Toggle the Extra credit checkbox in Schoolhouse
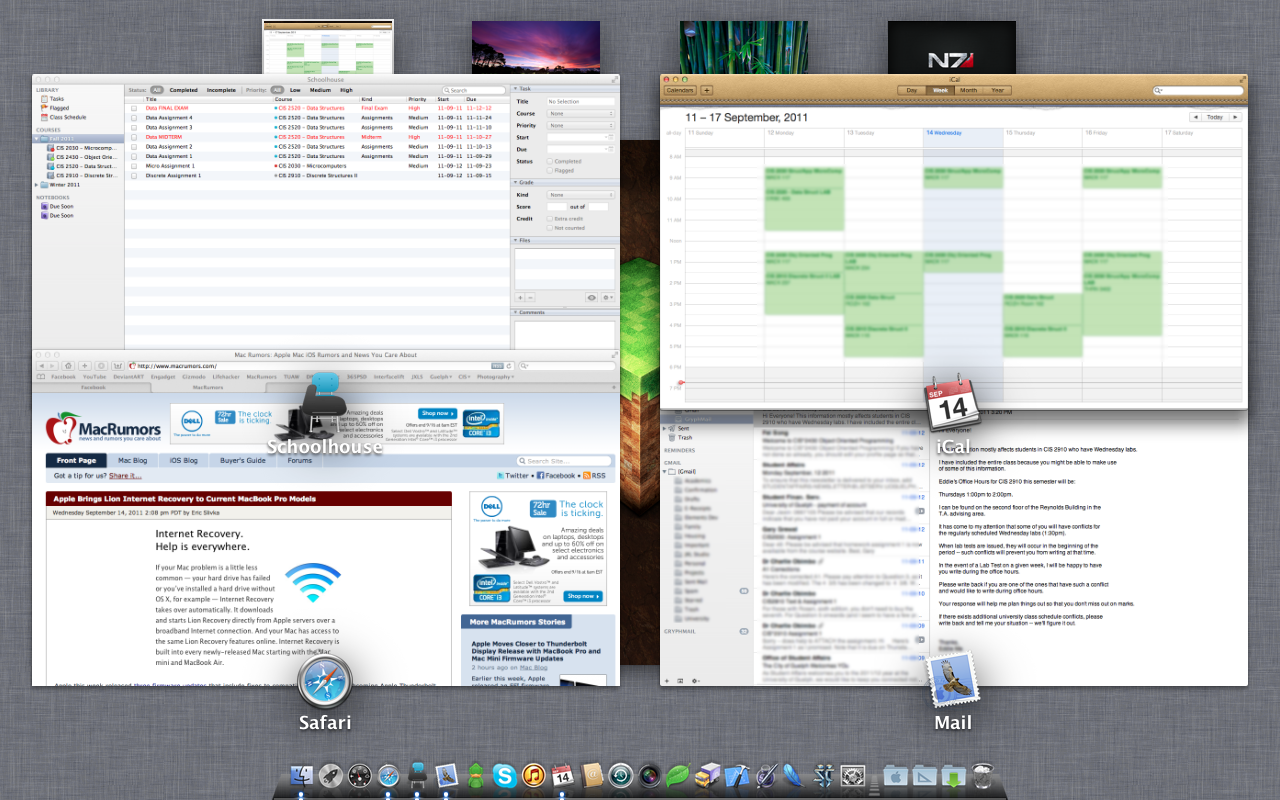1280x800 pixels. (x=550, y=218)
